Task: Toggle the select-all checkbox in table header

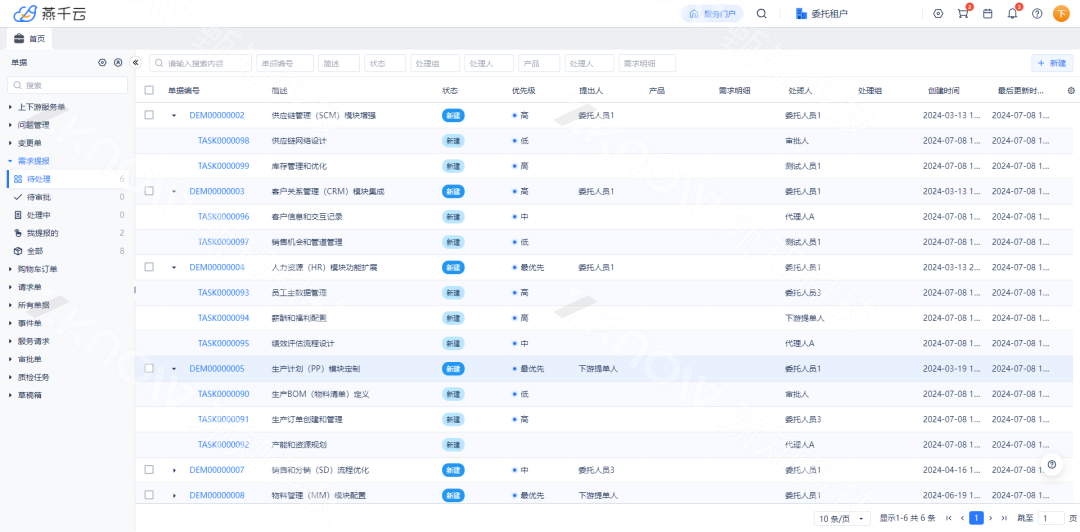Action: click(149, 90)
